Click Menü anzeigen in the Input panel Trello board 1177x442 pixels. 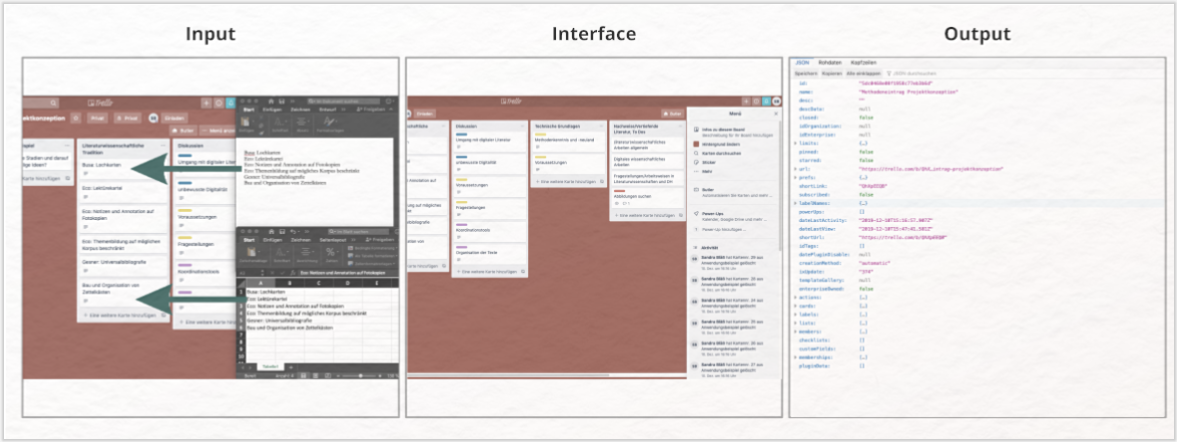coord(218,131)
